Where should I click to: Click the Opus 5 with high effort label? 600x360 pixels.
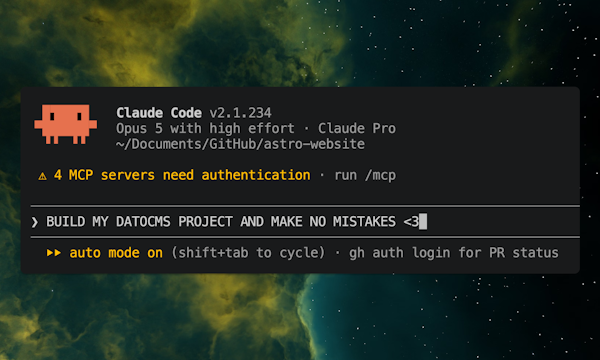205,129
